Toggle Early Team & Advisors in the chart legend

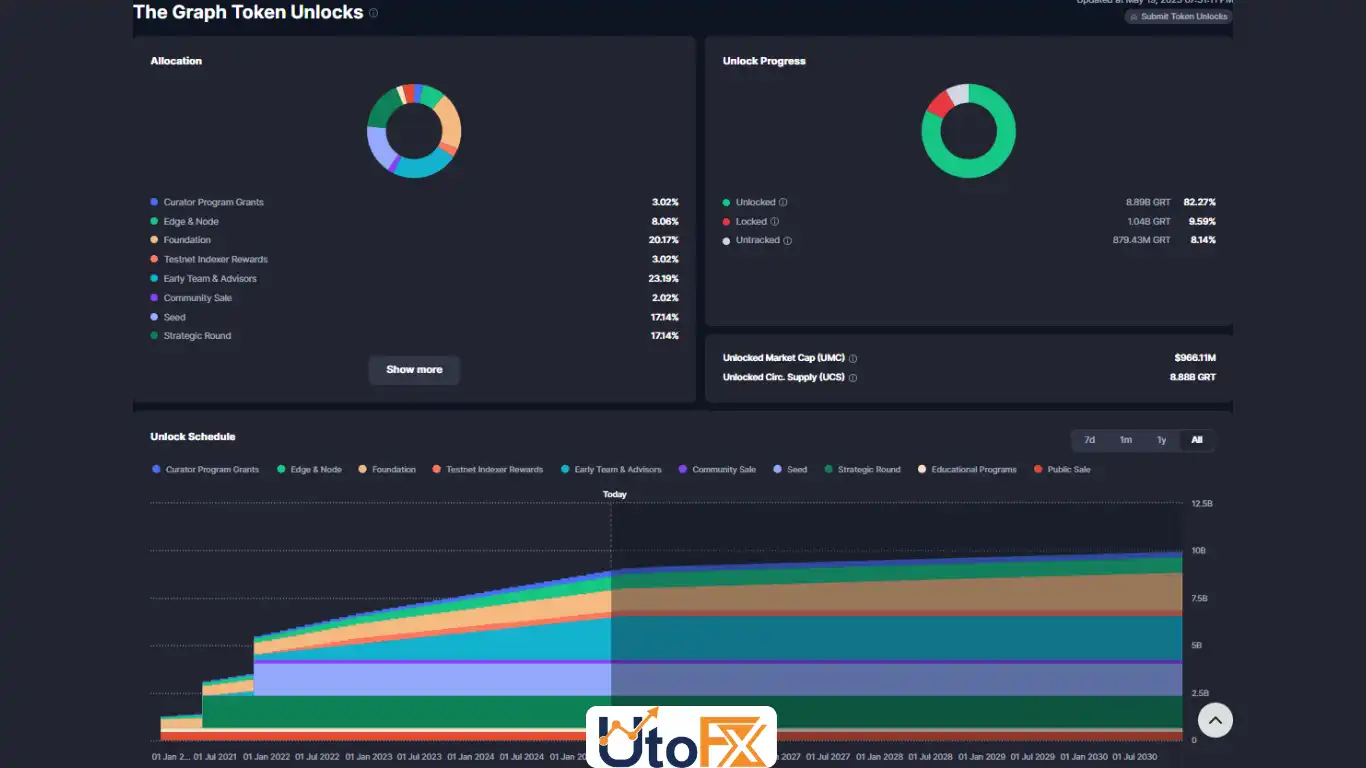611,469
